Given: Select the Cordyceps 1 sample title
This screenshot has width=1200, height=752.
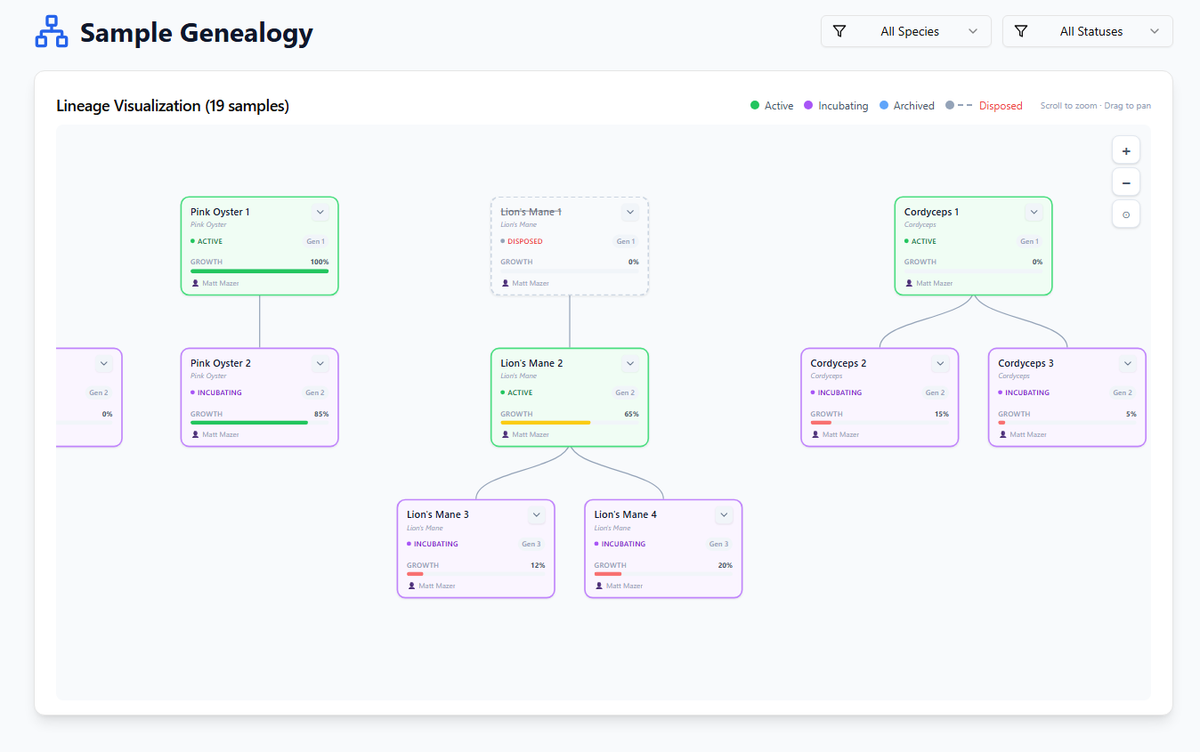Looking at the screenshot, I should tap(931, 212).
